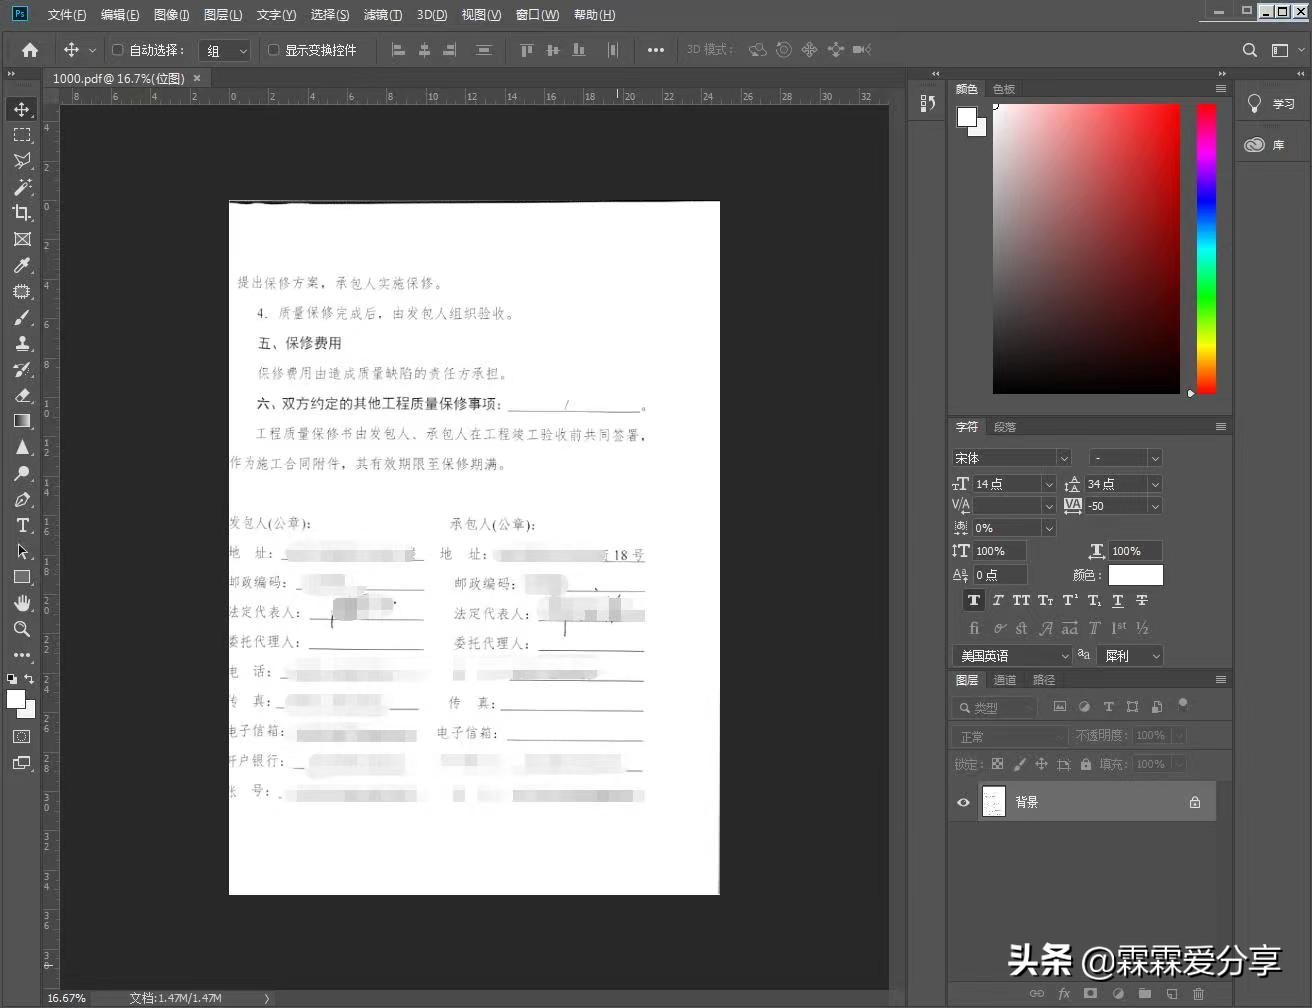Toggle all caps in Character panel
Screen dimensions: 1312x1008
[1021, 600]
